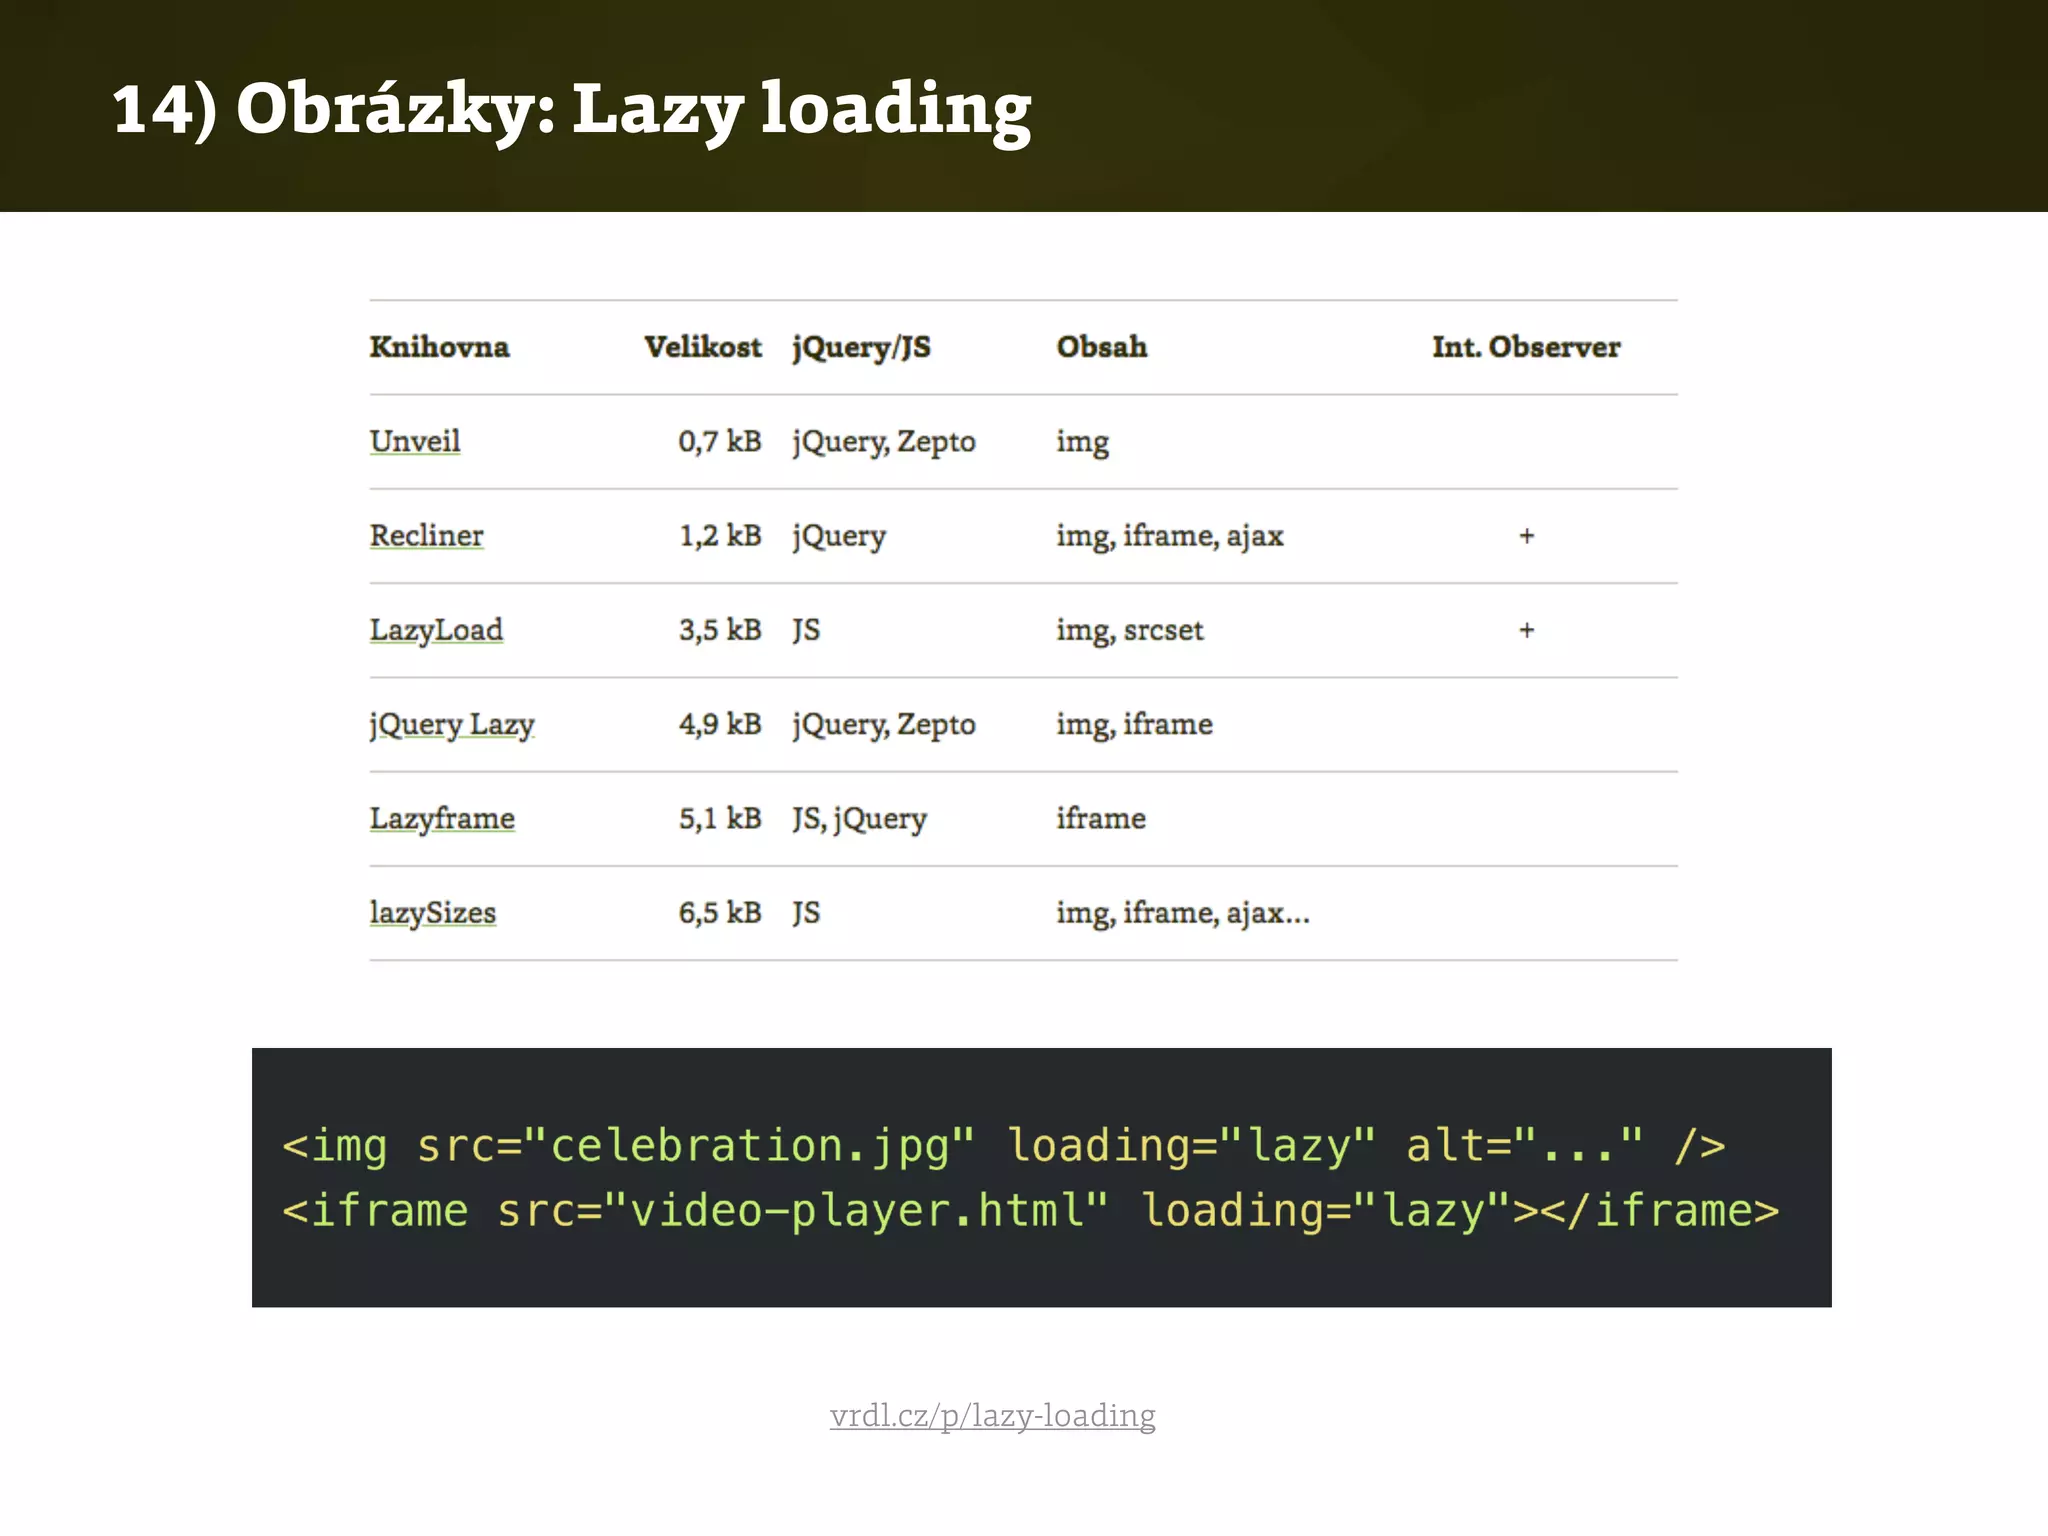Open the jQuery Lazy library link
Screen dimensions: 2048x1536
(x=452, y=724)
